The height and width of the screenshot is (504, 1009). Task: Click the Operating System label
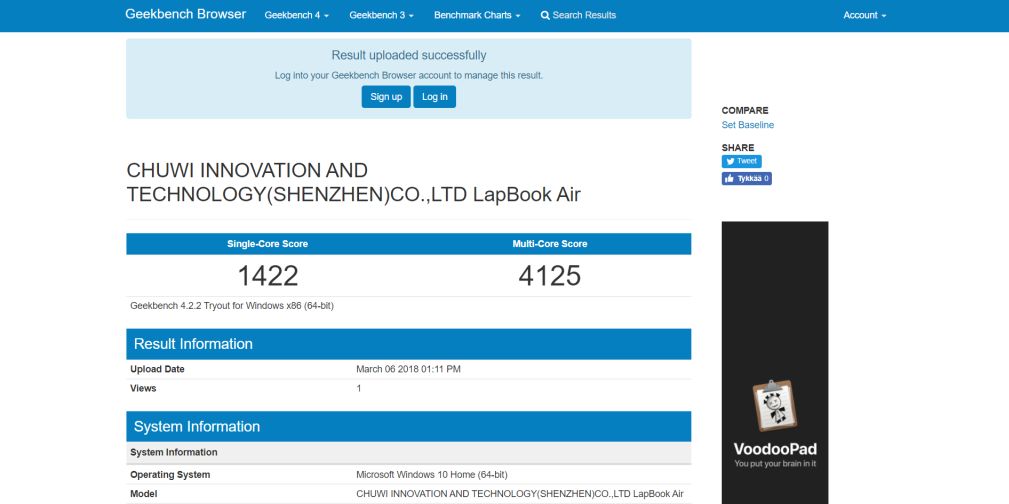pos(170,475)
